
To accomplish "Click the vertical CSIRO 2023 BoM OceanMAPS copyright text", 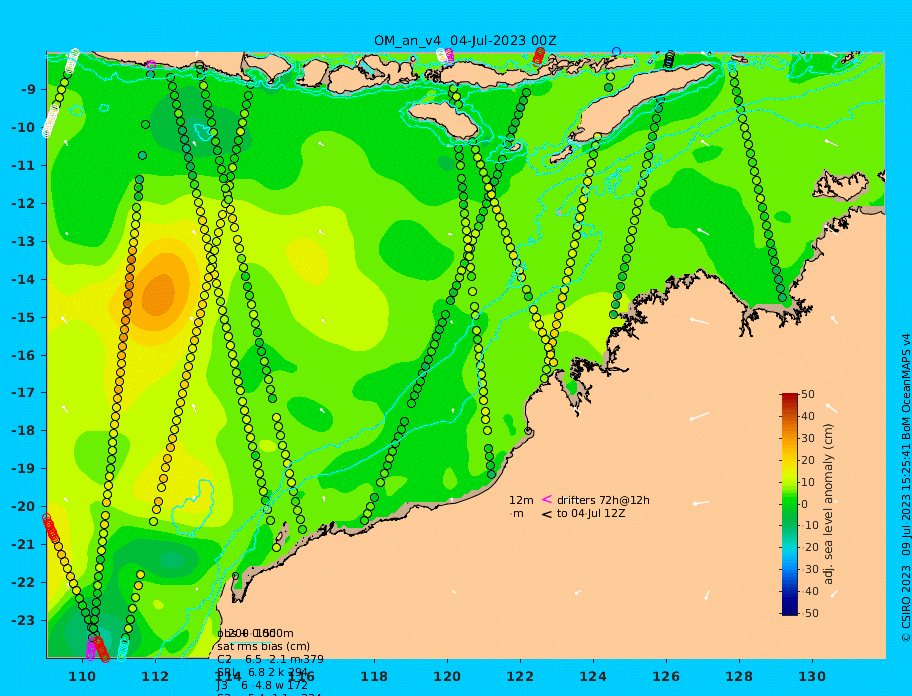I will tap(906, 488).
